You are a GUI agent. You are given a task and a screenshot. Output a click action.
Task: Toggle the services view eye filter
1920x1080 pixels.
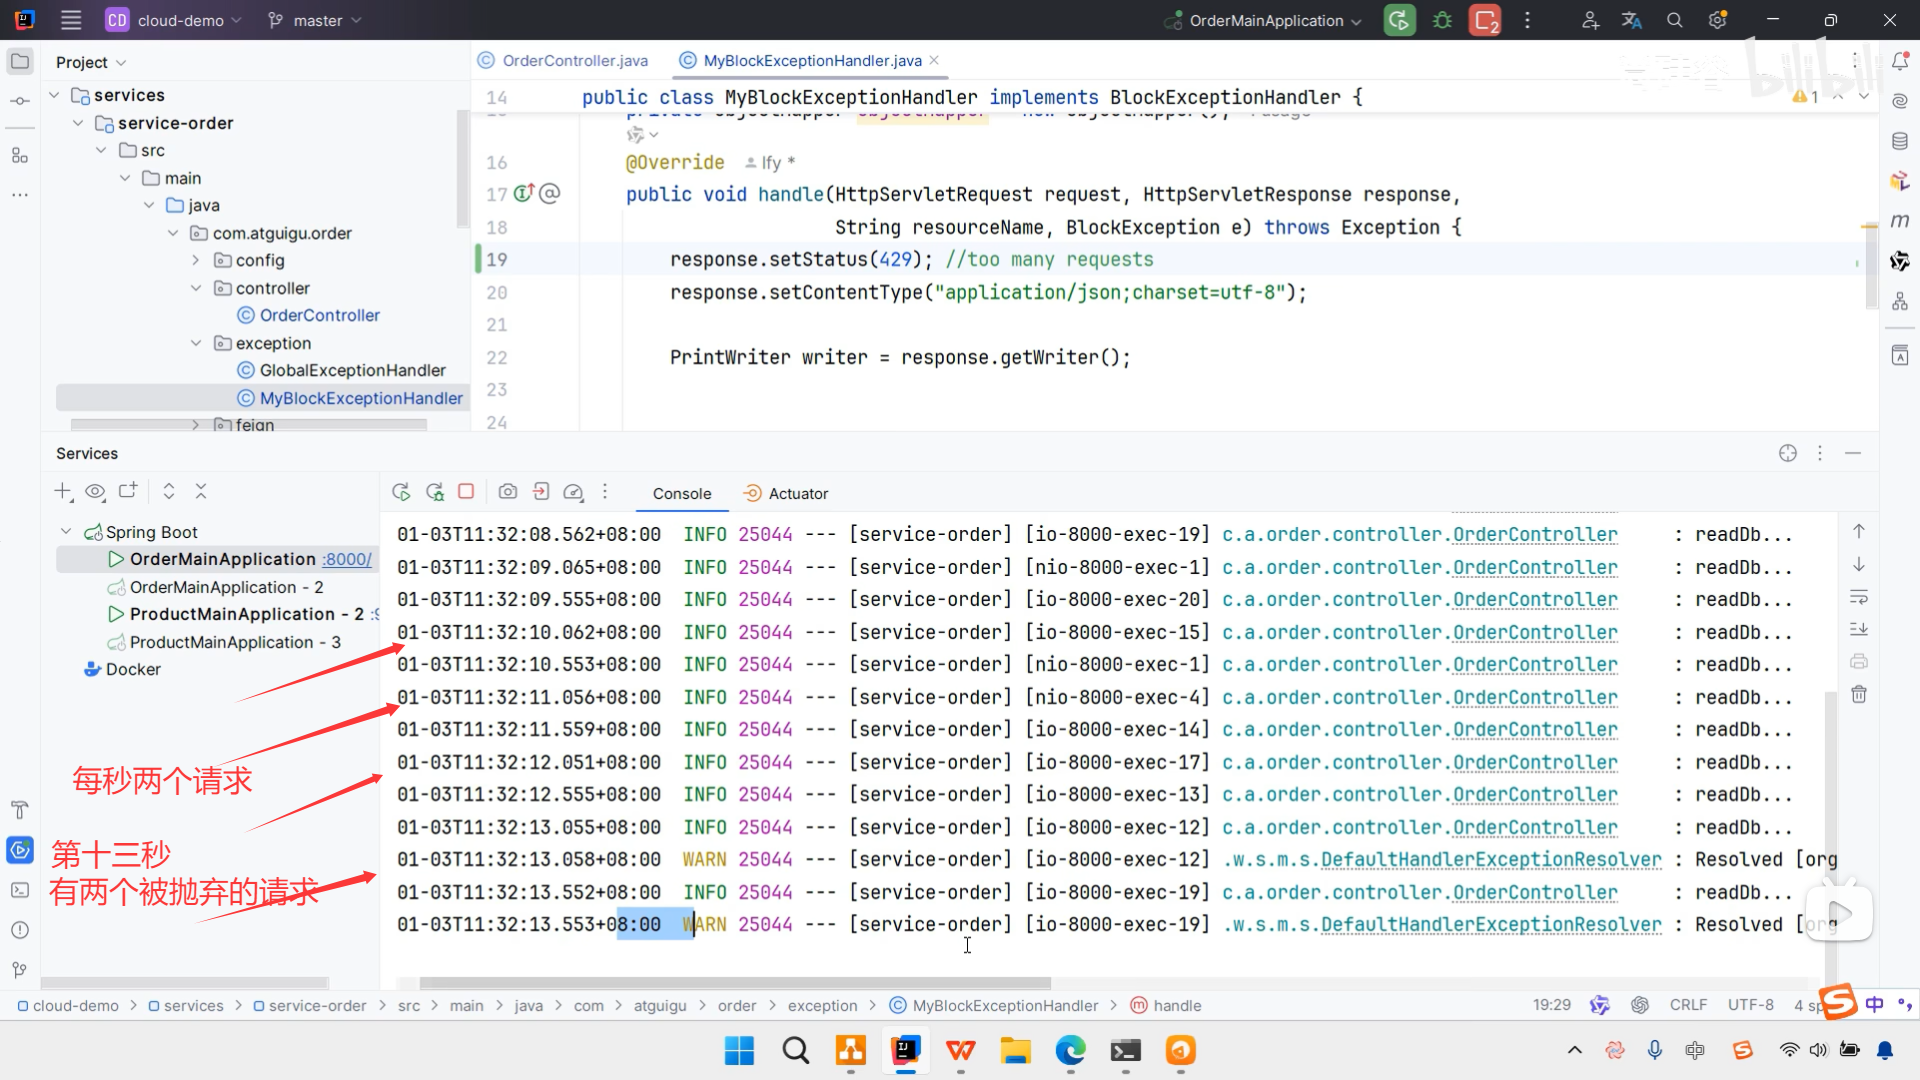coord(95,491)
